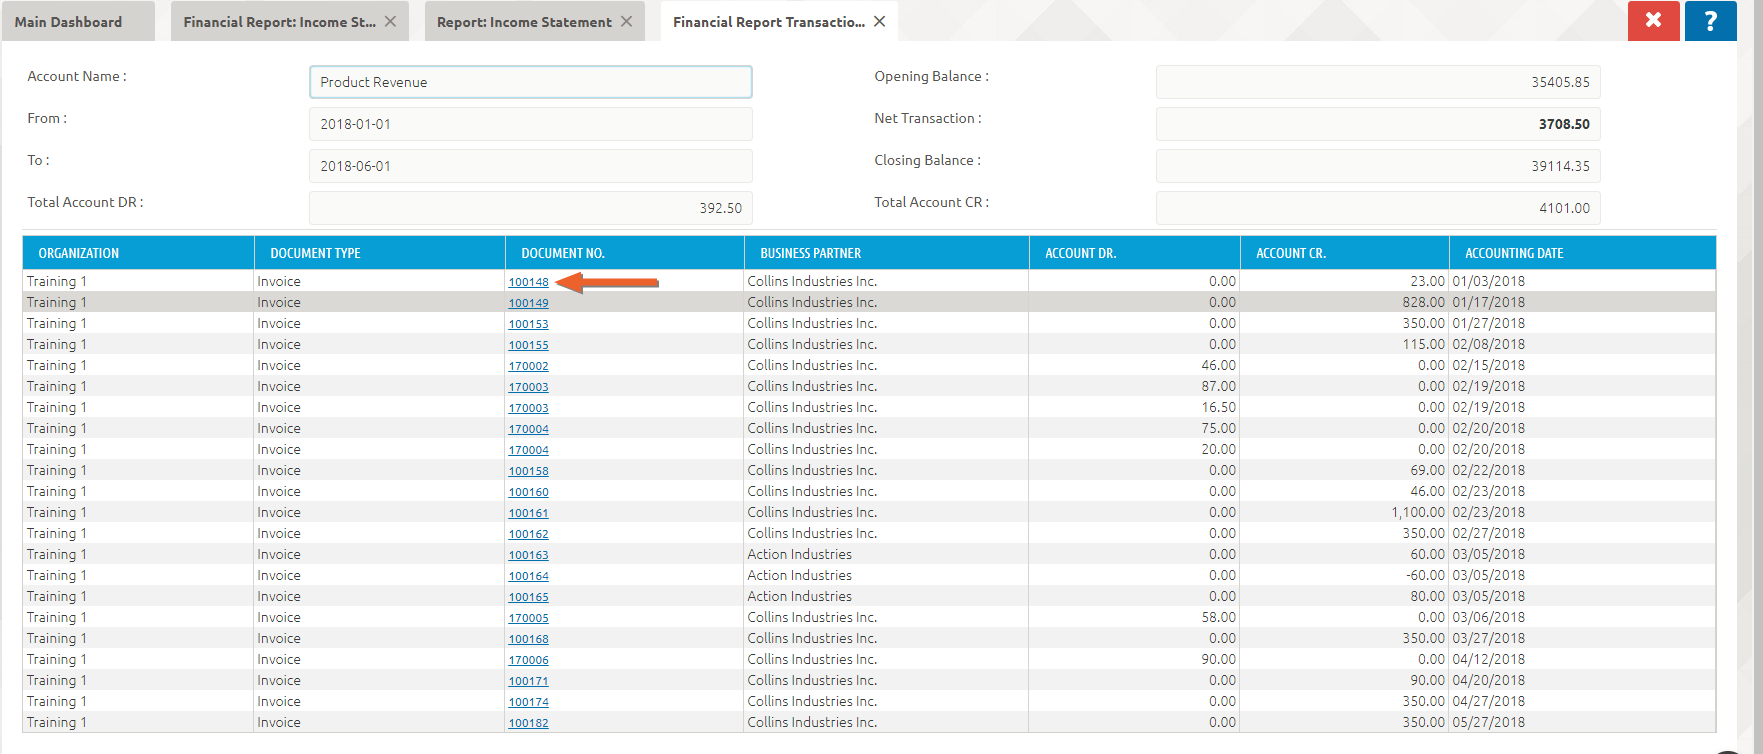This screenshot has width=1763, height=754.
Task: Click the red close X button
Action: pos(1653,21)
